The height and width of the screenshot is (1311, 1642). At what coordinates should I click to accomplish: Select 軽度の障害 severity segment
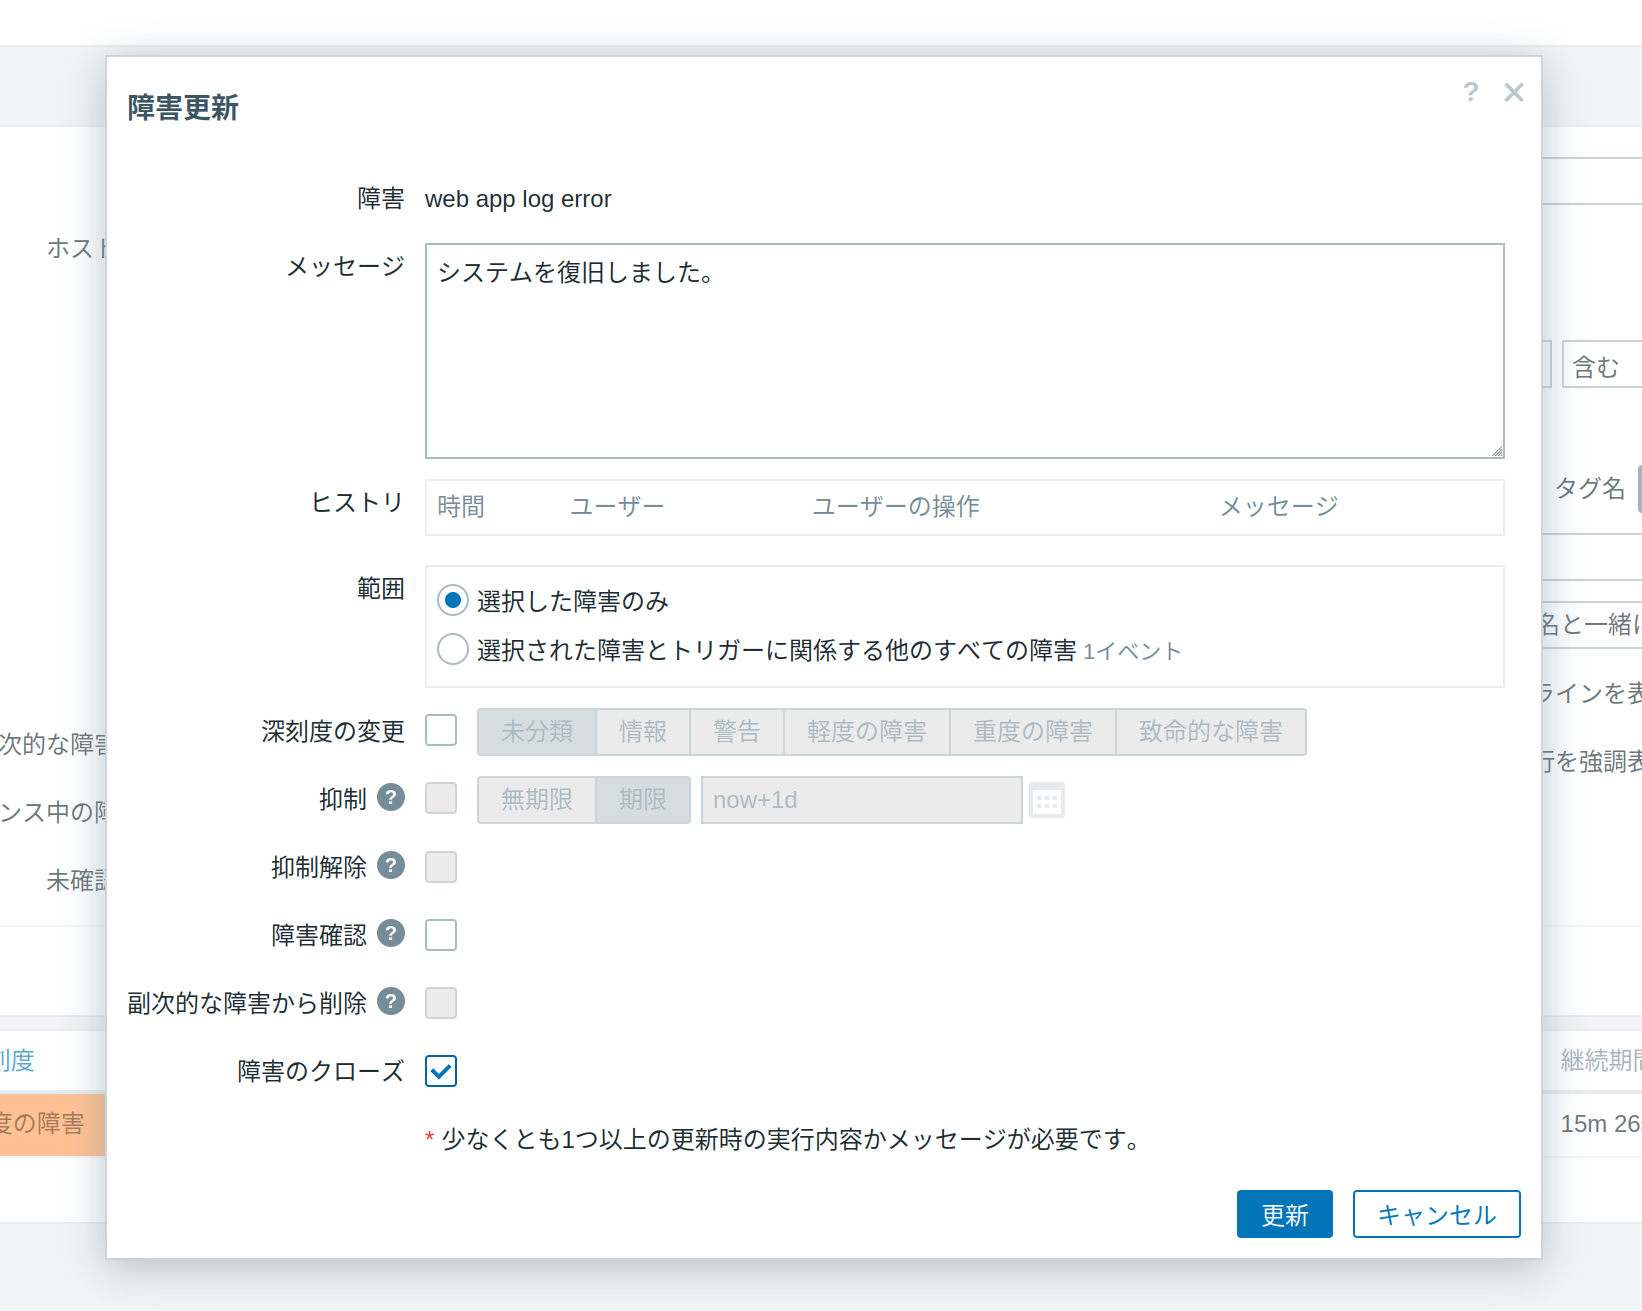[866, 732]
